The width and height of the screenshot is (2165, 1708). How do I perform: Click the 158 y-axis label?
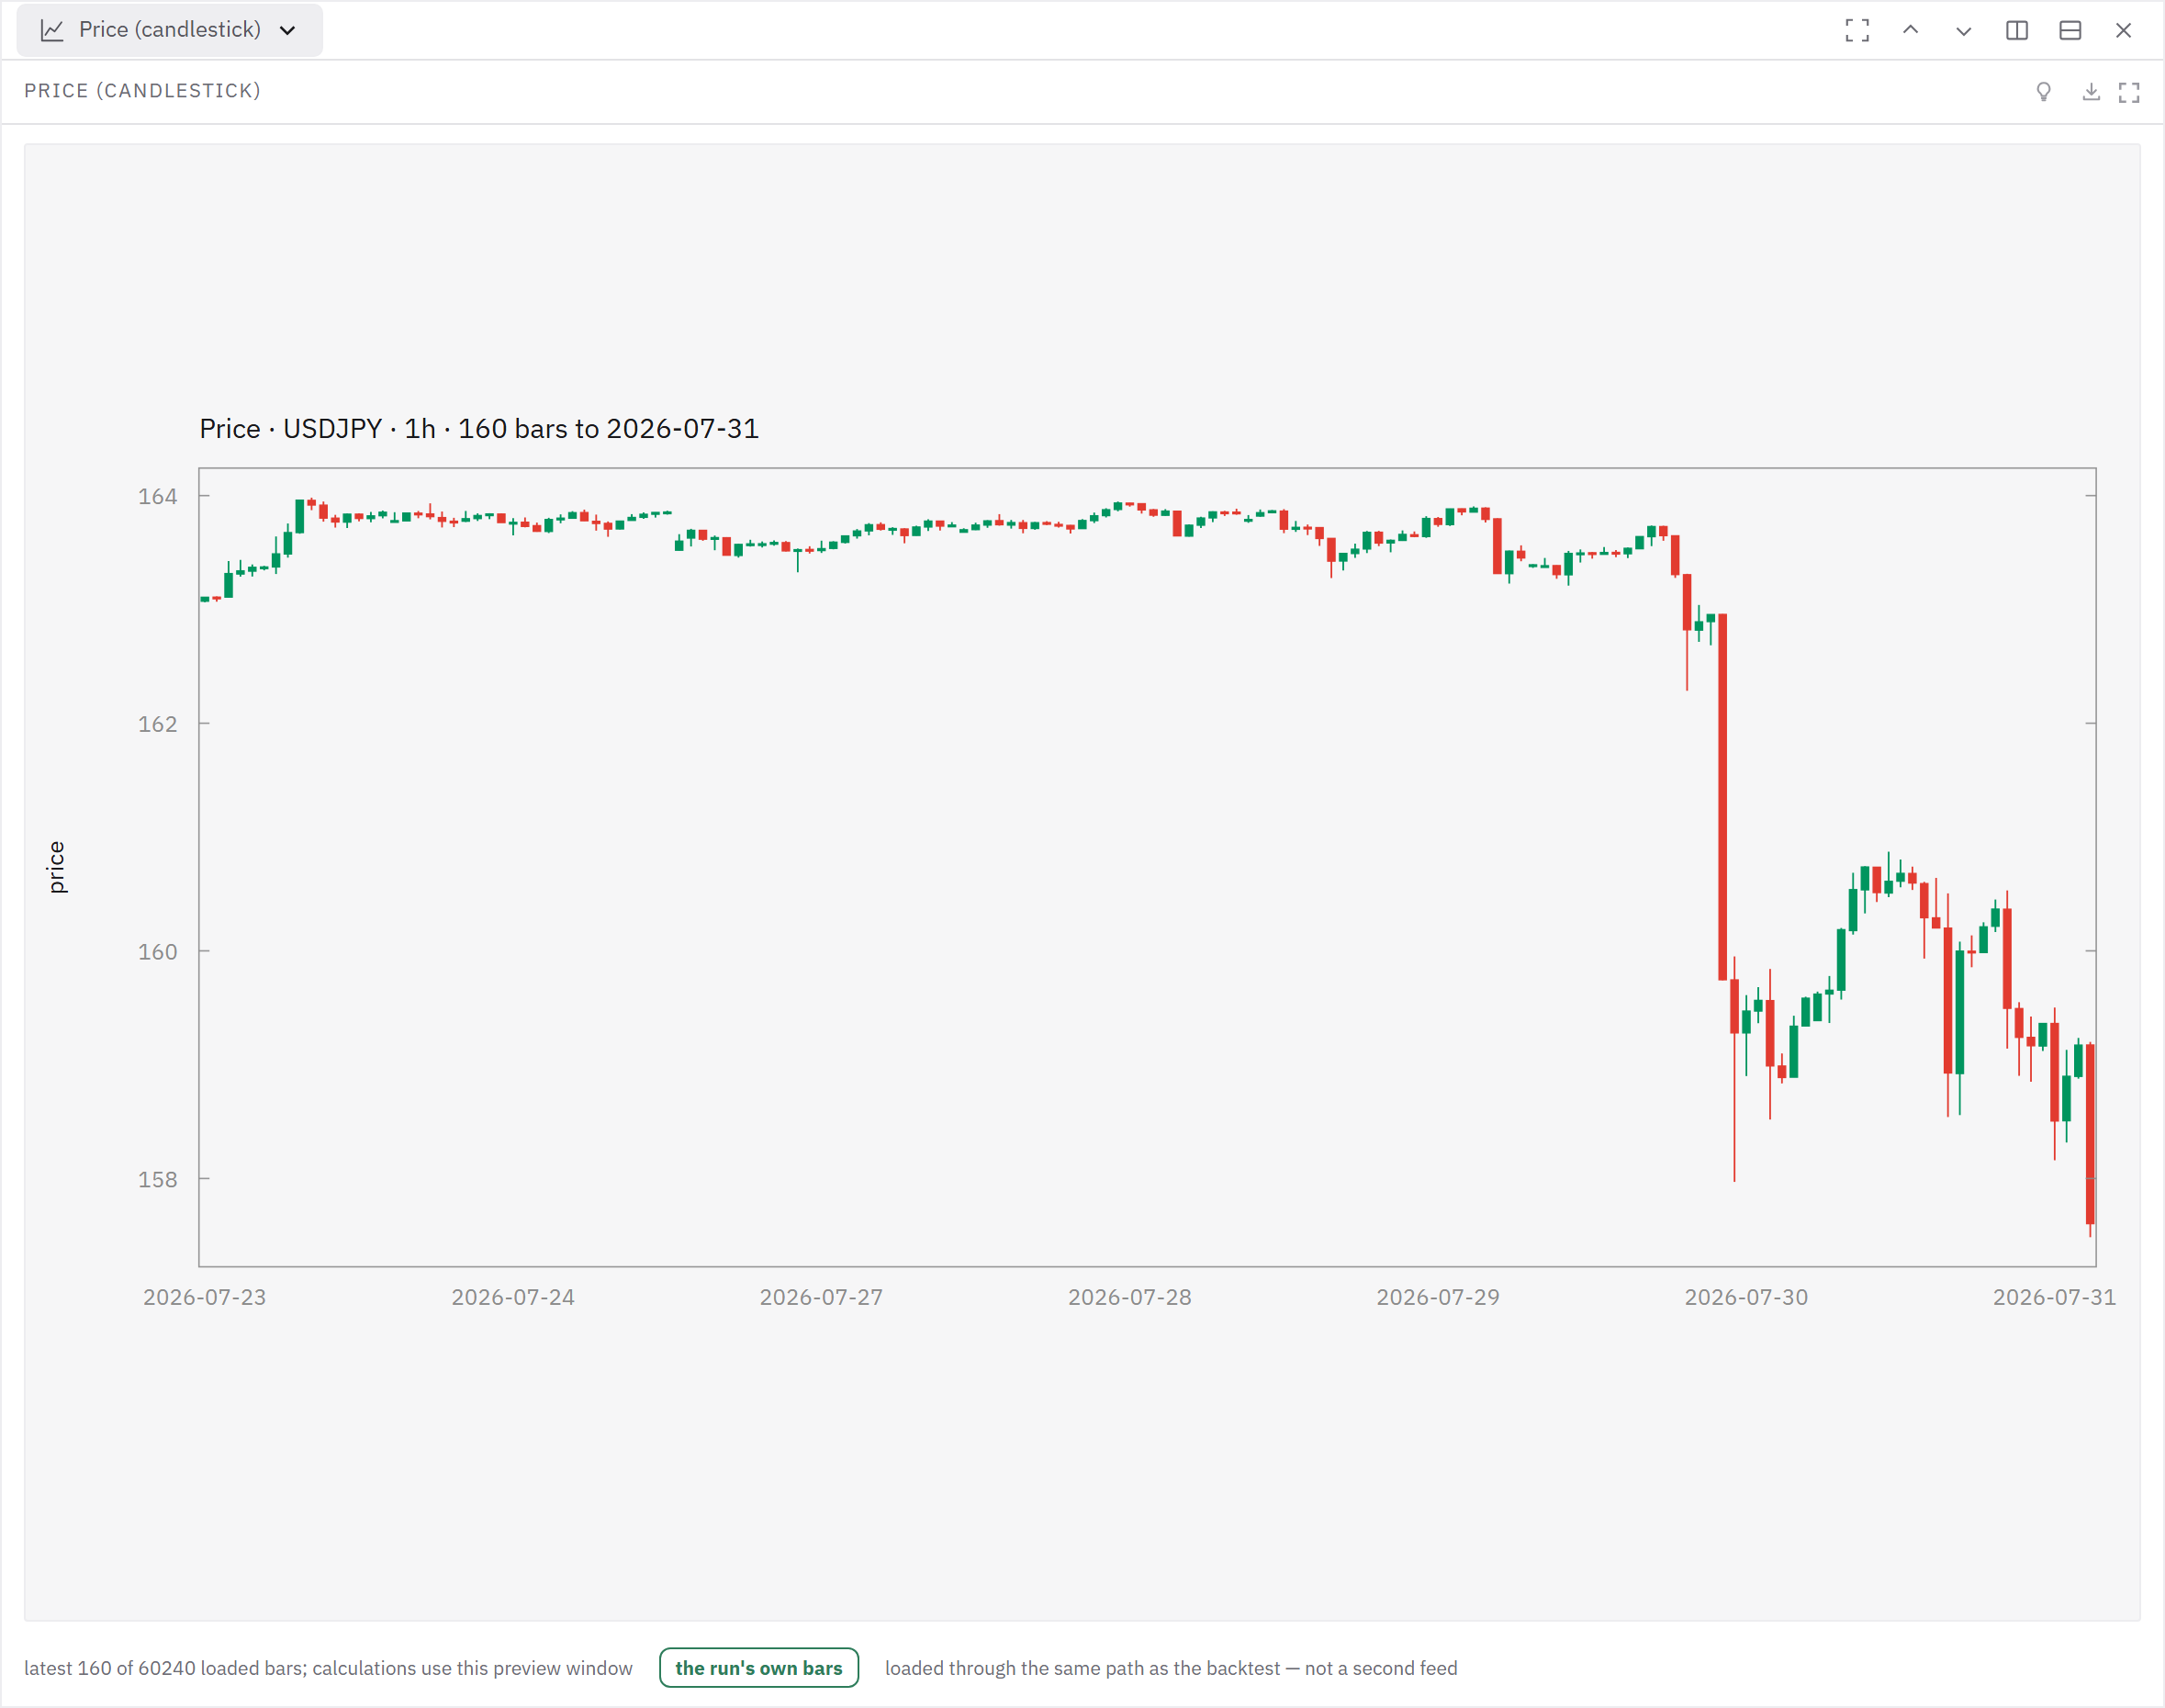point(157,1180)
